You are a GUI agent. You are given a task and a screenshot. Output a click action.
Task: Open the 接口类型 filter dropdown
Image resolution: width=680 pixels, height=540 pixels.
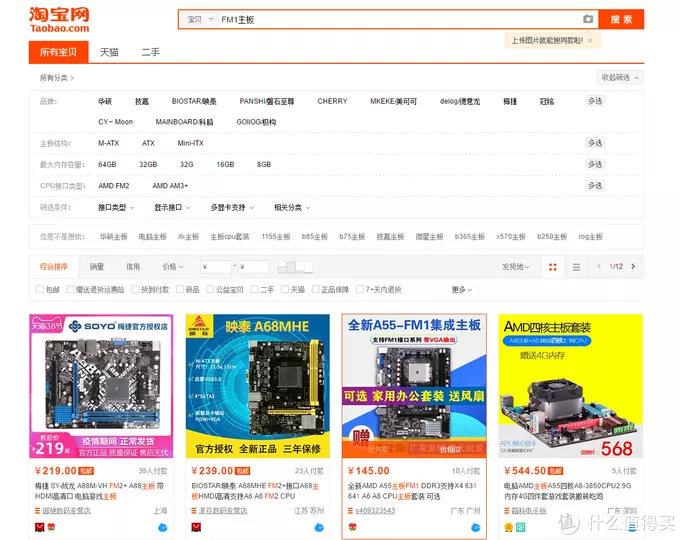click(116, 207)
